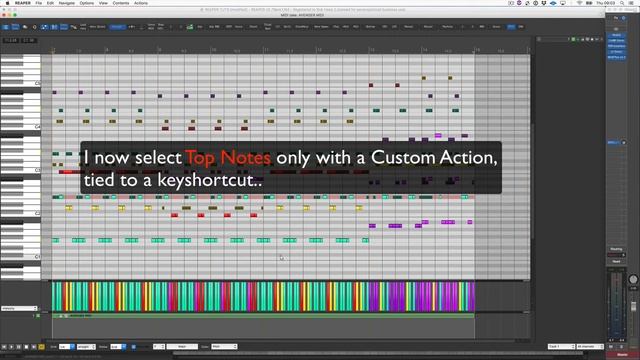Open the Track 1 dropdown at the bottom right

[561, 347]
